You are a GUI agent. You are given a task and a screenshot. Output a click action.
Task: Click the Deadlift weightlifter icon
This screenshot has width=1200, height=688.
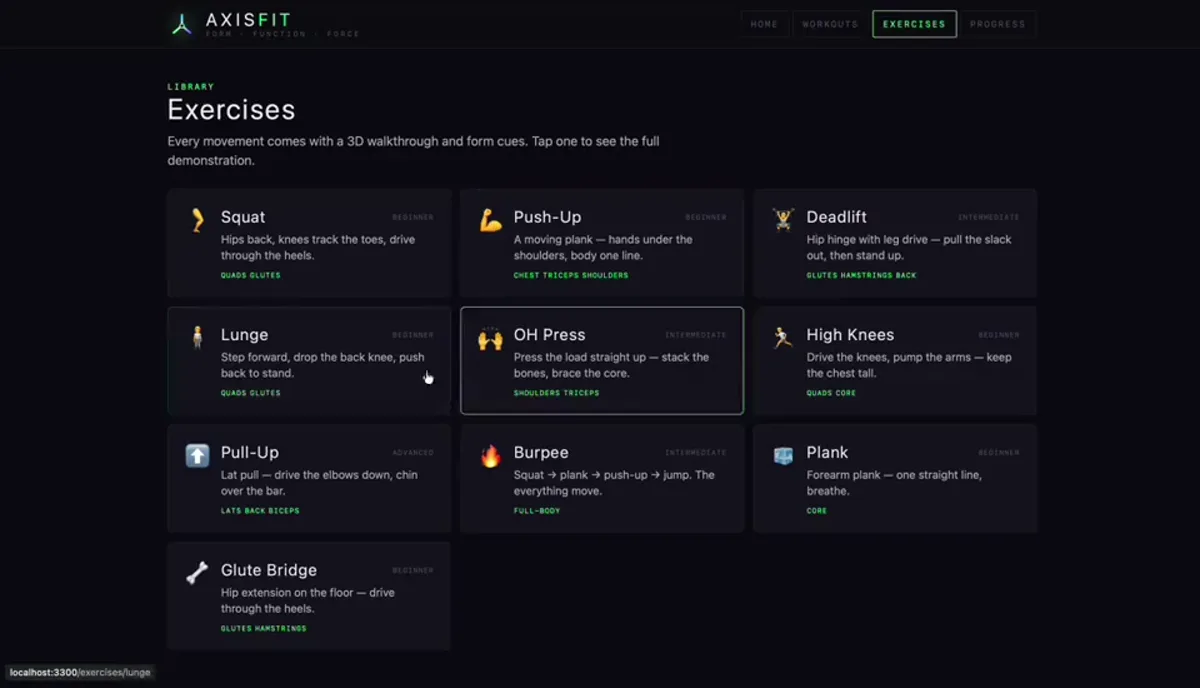[x=783, y=220]
